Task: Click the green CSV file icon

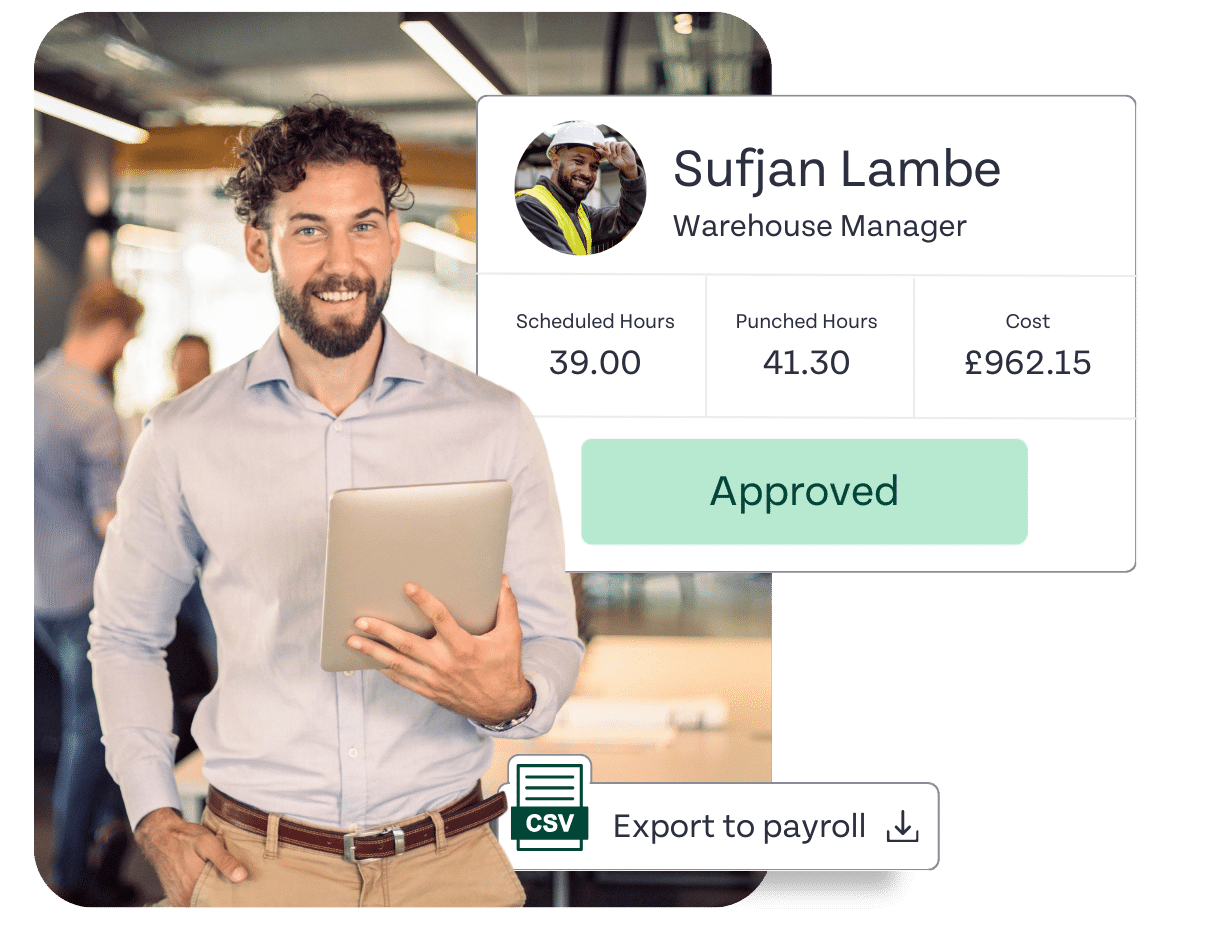Action: (x=548, y=806)
